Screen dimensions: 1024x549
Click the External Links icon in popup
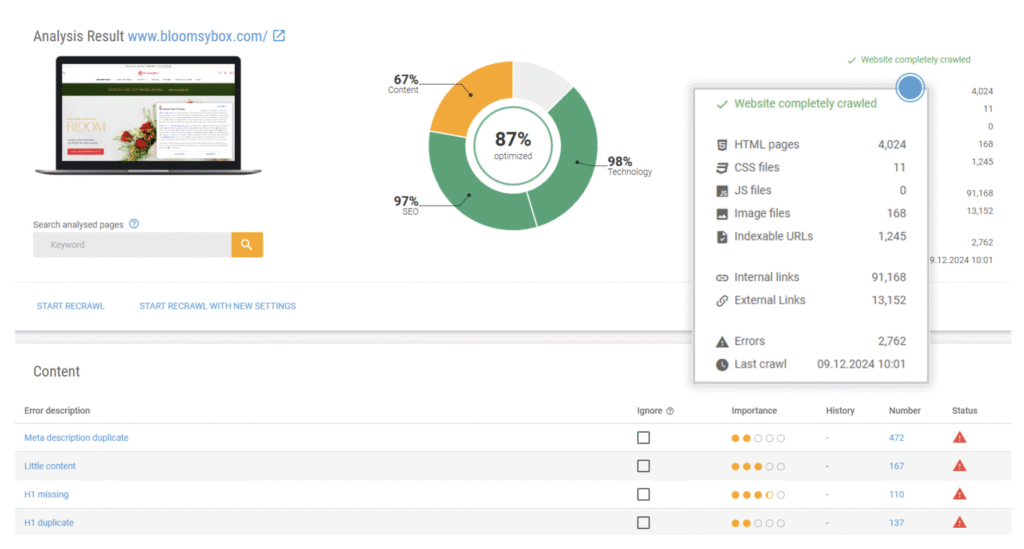(x=722, y=300)
